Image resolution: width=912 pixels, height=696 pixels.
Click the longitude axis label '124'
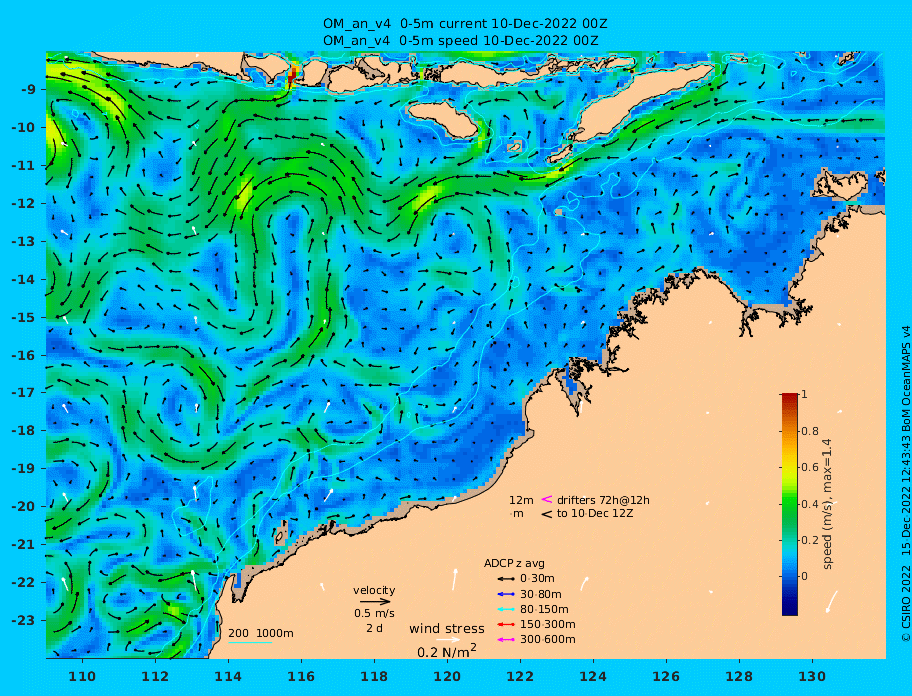[593, 676]
